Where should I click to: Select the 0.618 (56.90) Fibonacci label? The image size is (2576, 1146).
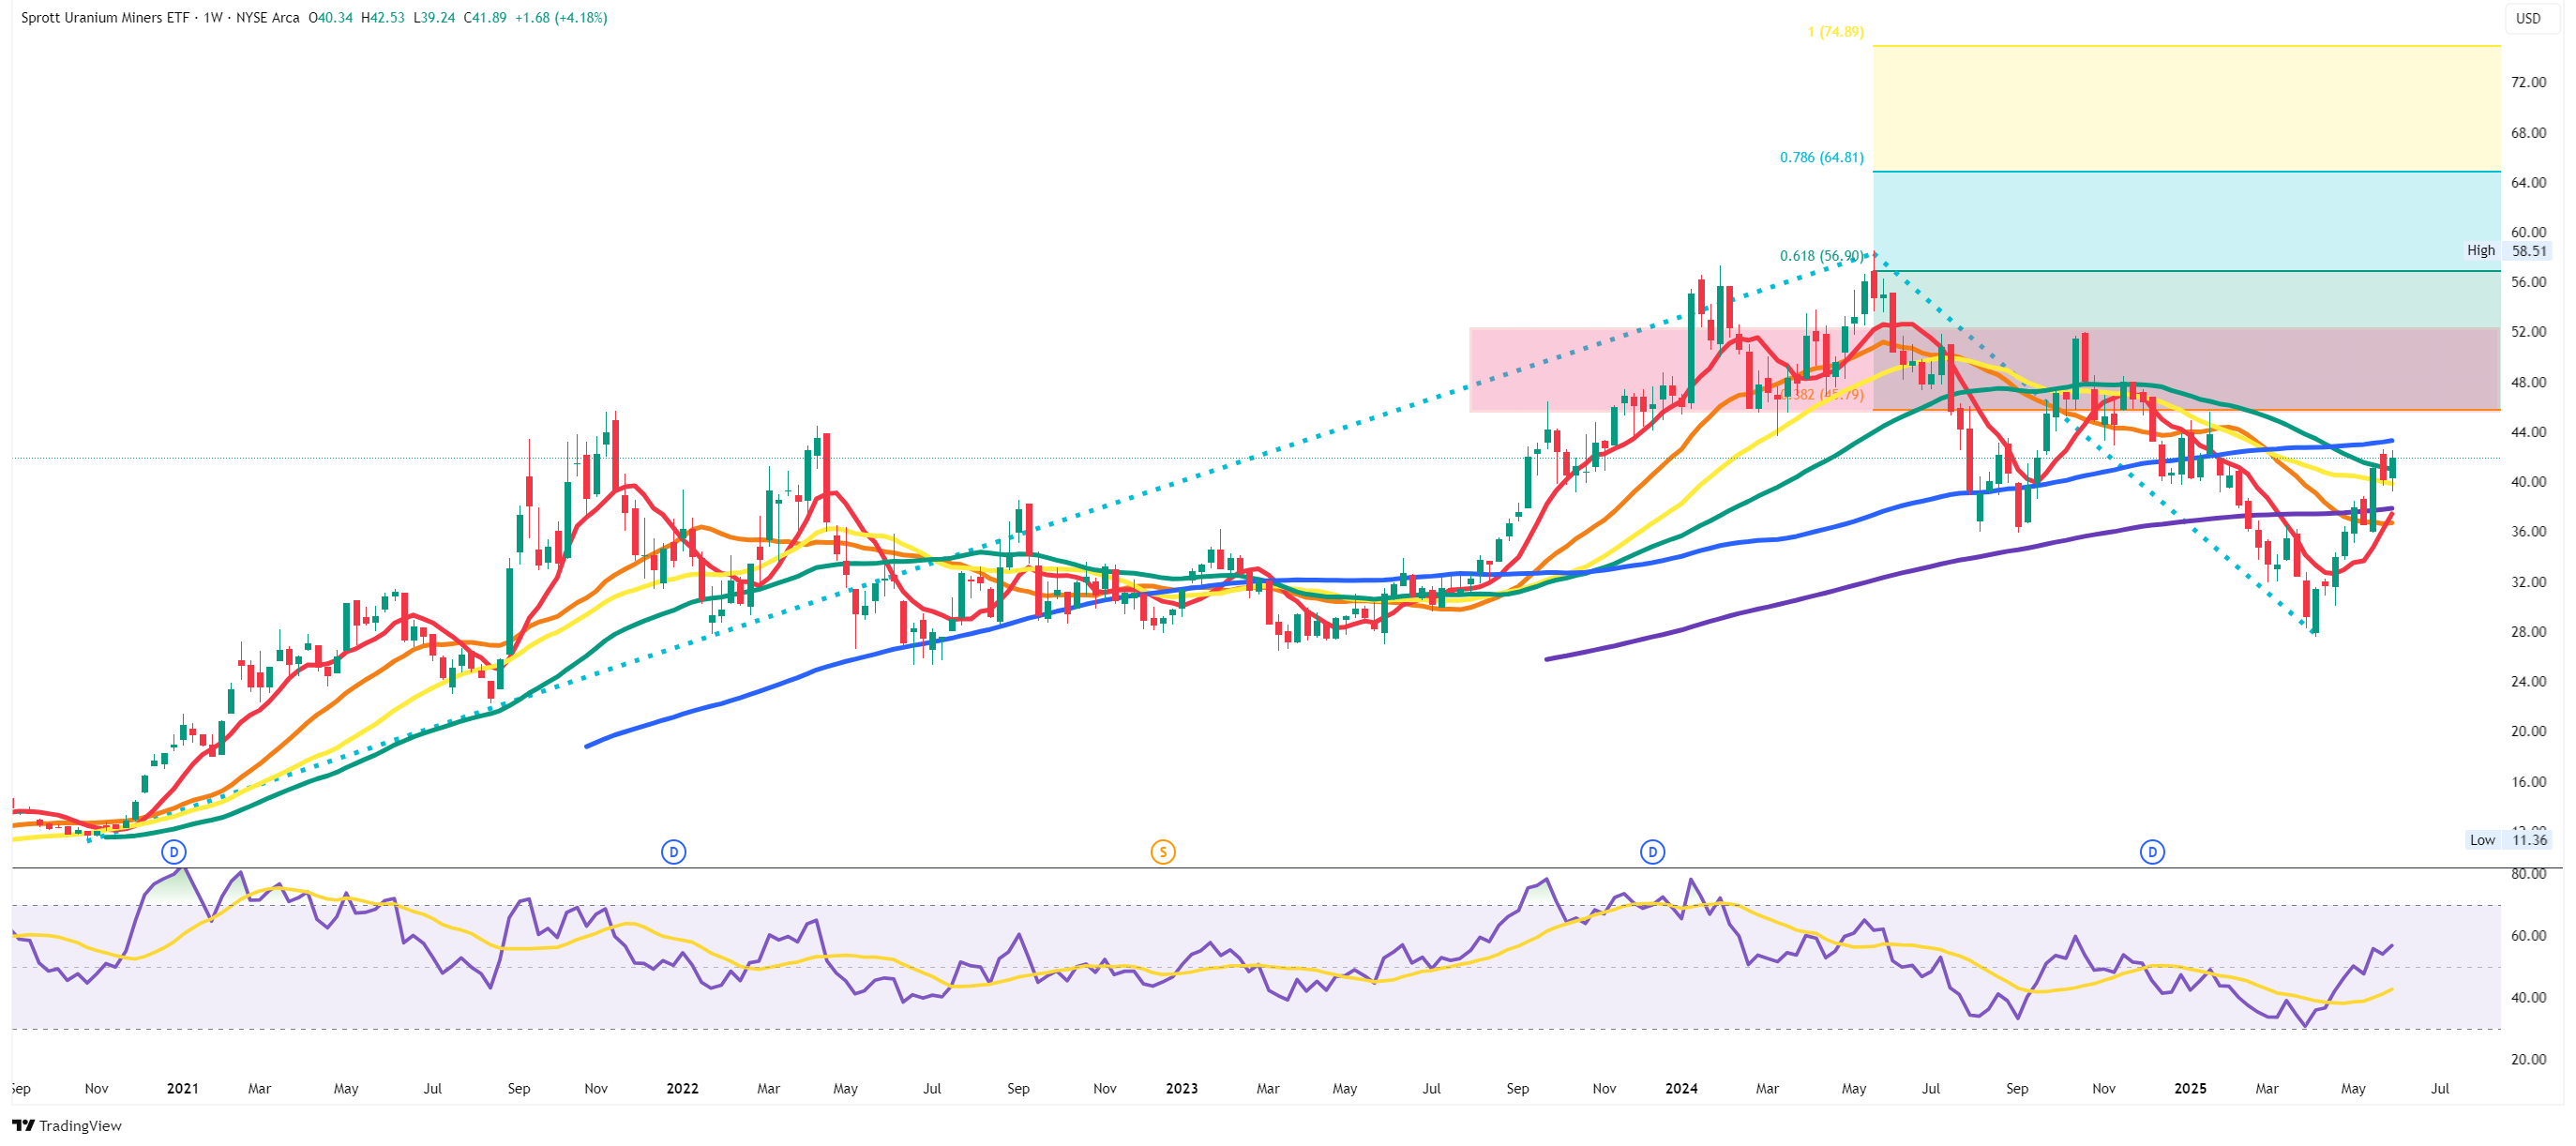(x=1821, y=256)
